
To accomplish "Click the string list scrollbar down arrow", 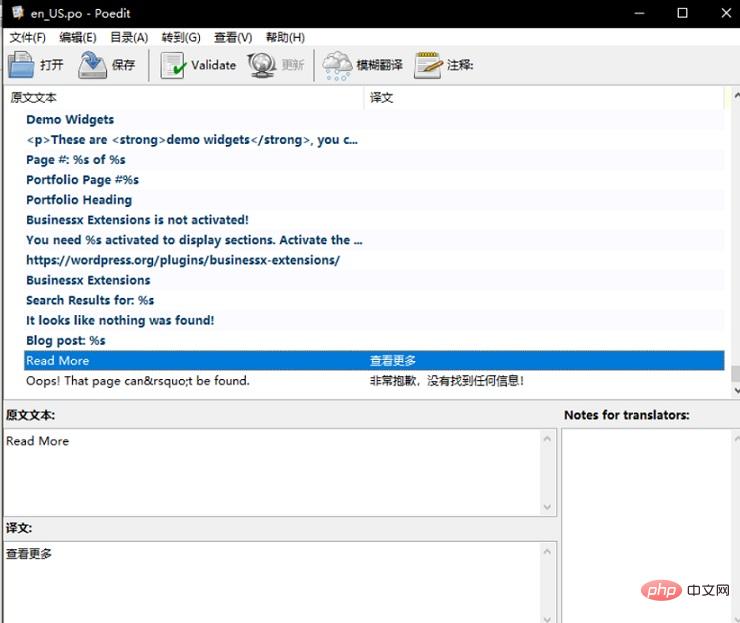I will click(x=736, y=390).
